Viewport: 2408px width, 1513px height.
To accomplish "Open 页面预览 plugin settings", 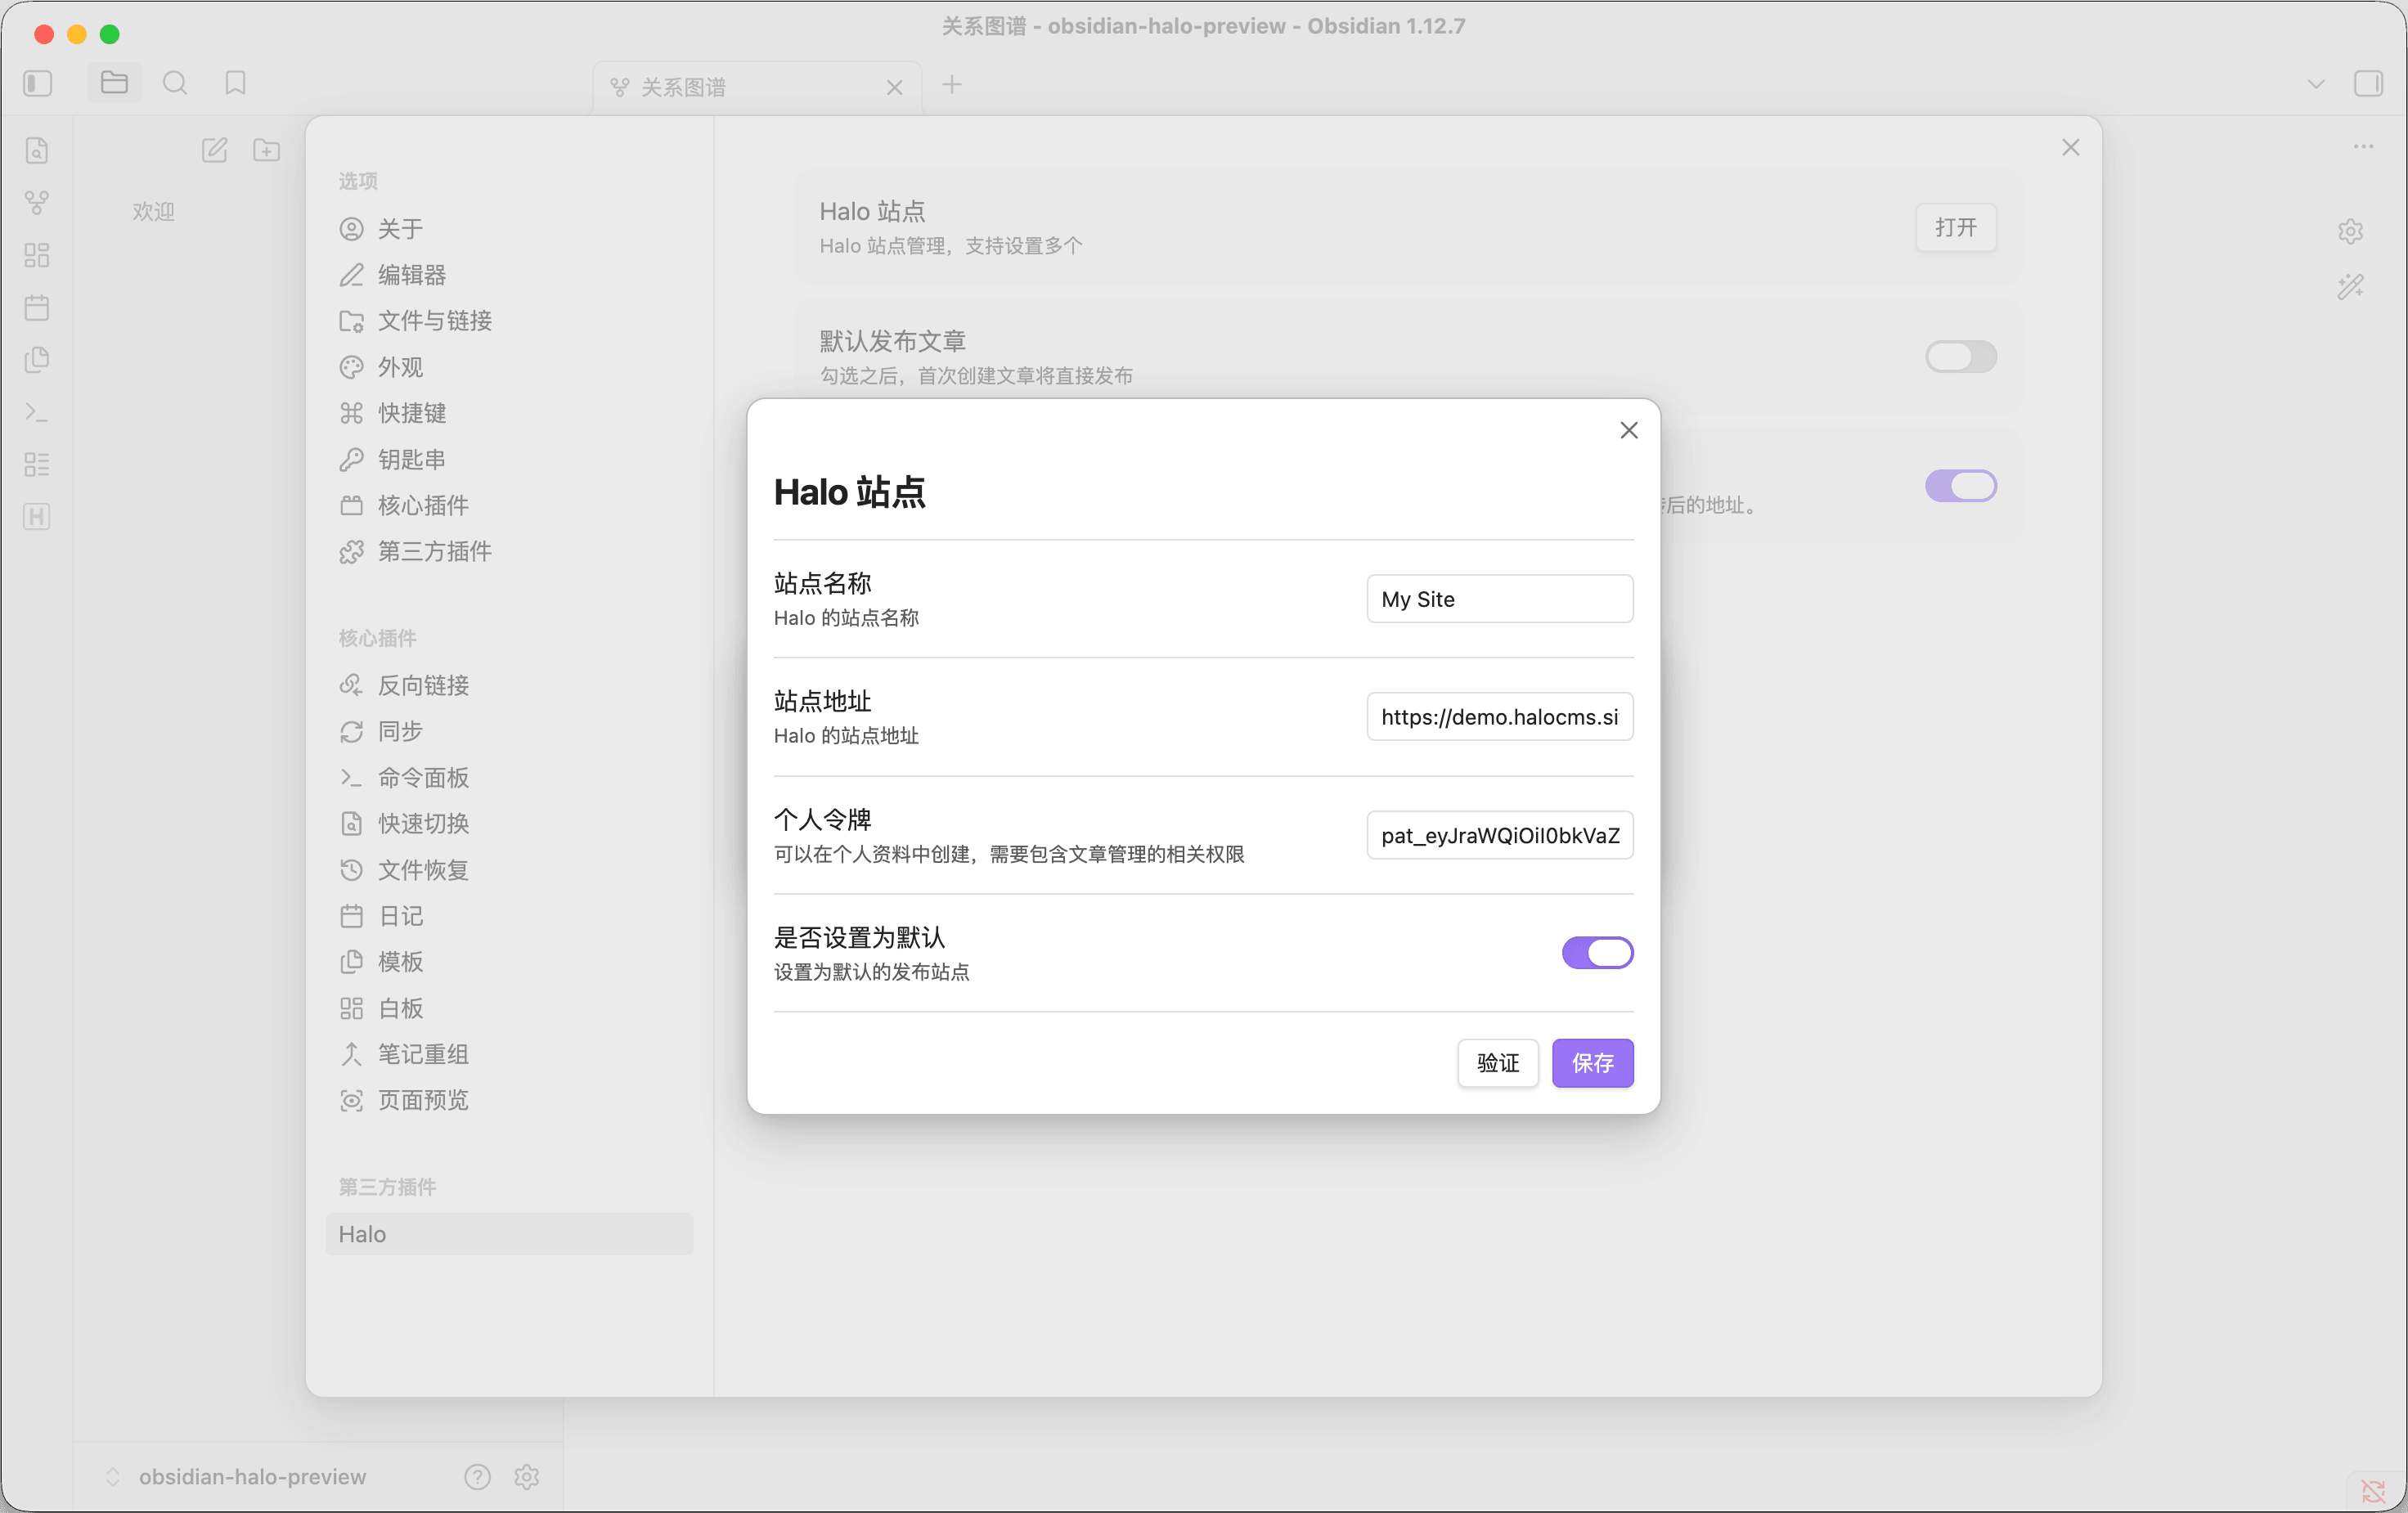I will pos(509,1100).
